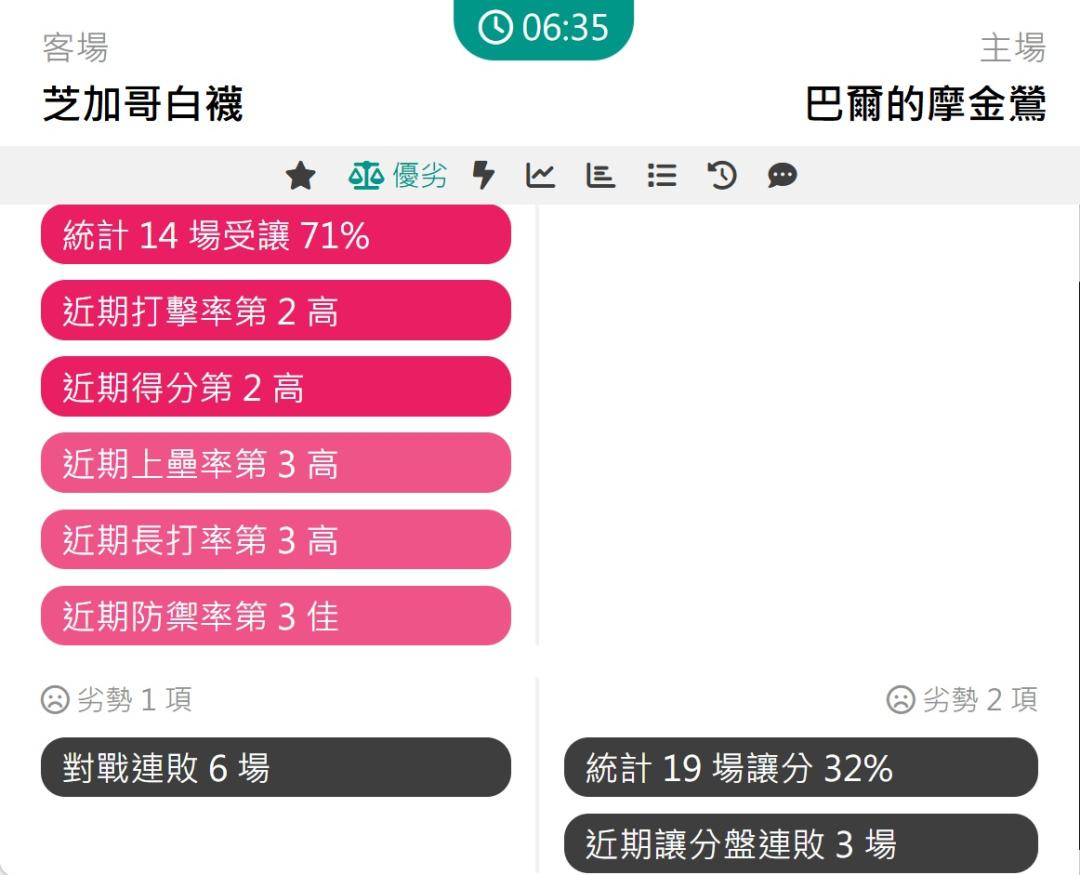The width and height of the screenshot is (1080, 875).
Task: Tap the 對戰連敗 6 場 pill
Action: coord(276,768)
